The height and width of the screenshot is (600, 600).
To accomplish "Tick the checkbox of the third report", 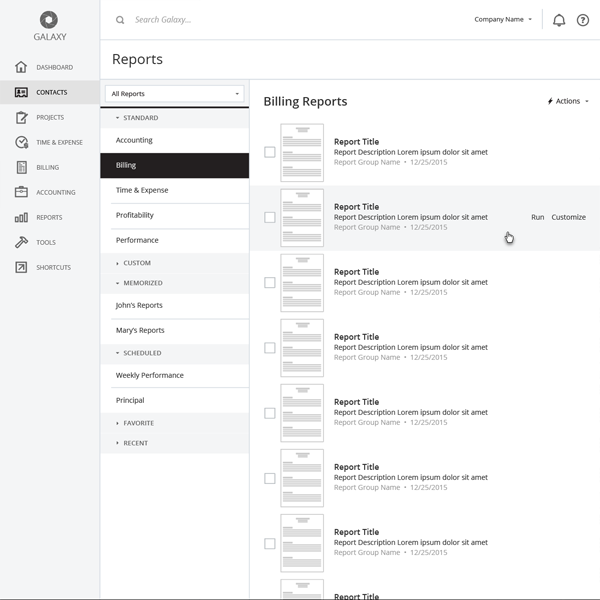I will click(x=270, y=282).
